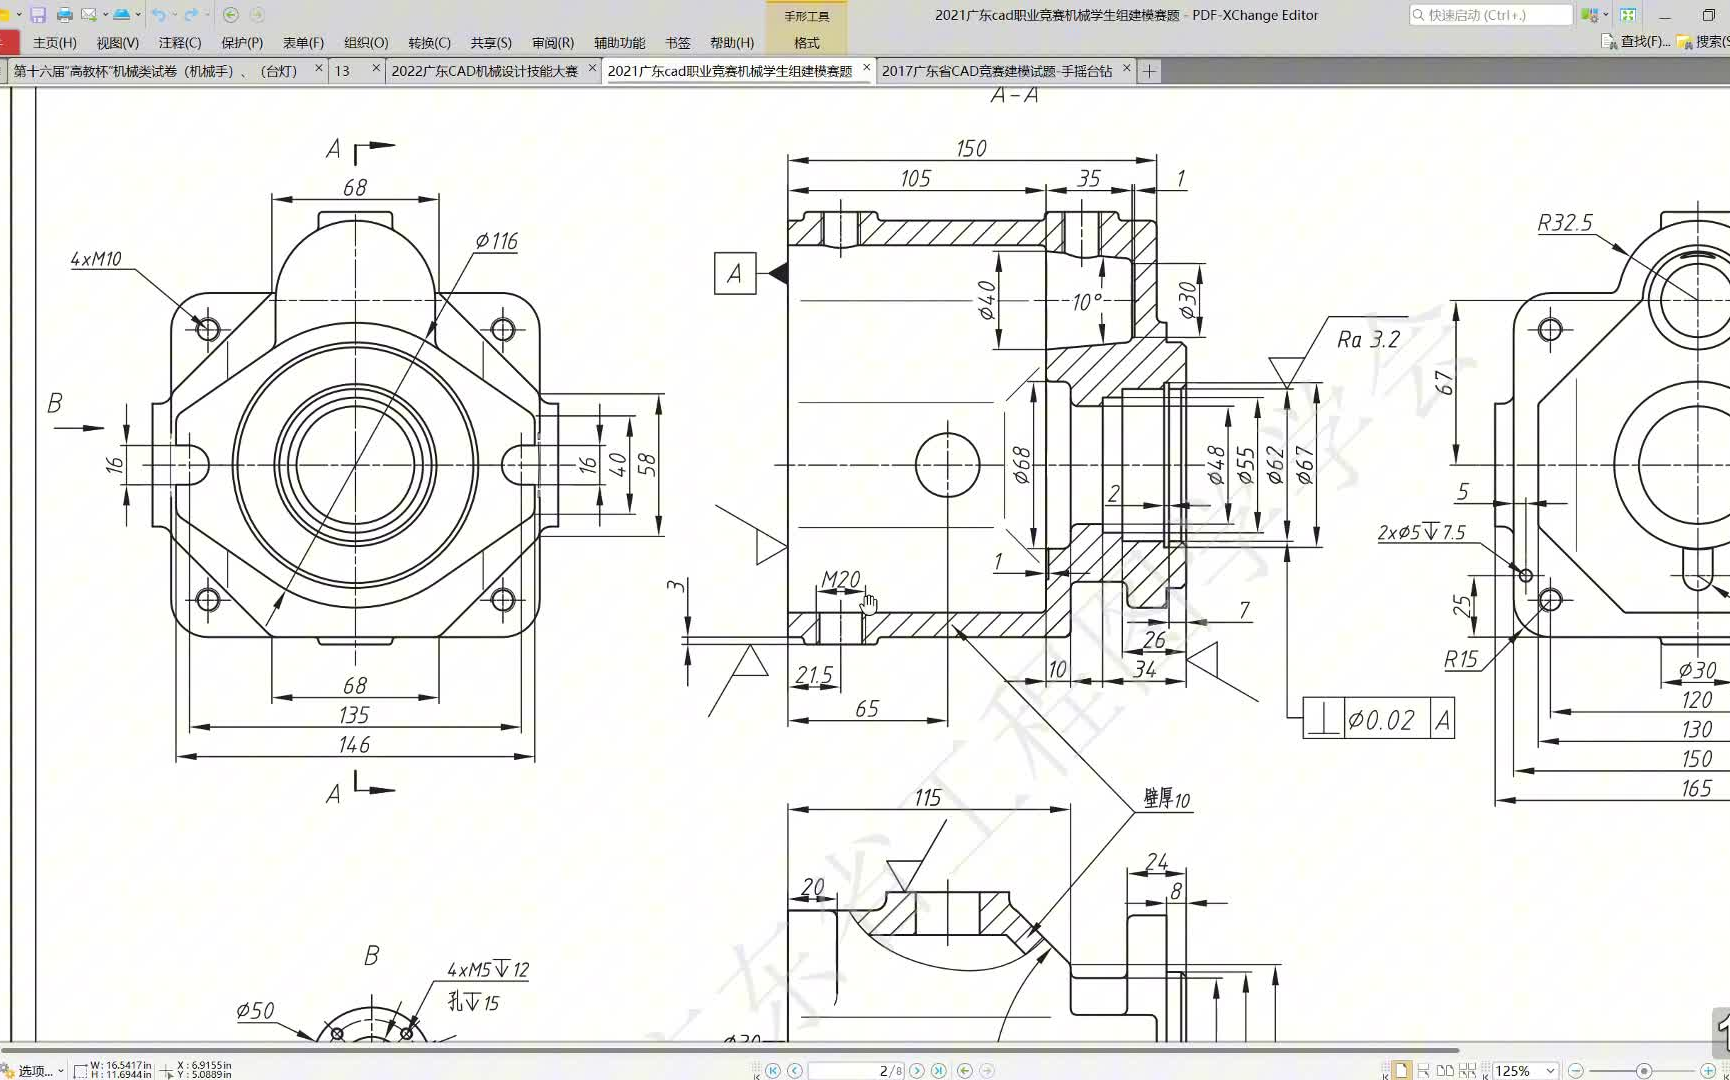Close the tab named 13
This screenshot has height=1080, width=1730.
tap(376, 68)
